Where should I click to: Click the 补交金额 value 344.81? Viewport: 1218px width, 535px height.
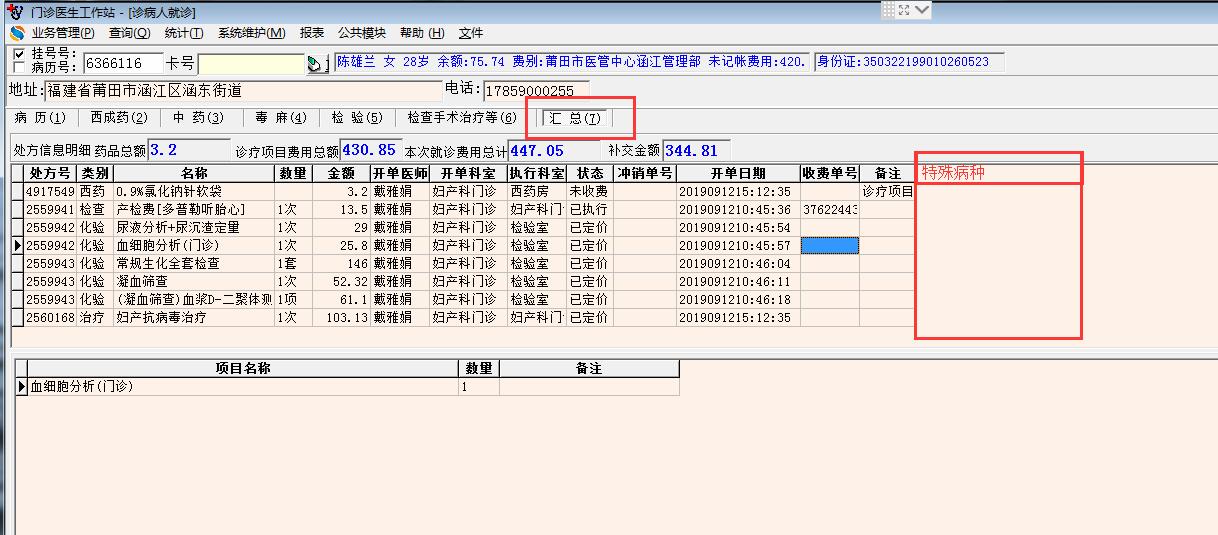pos(697,150)
